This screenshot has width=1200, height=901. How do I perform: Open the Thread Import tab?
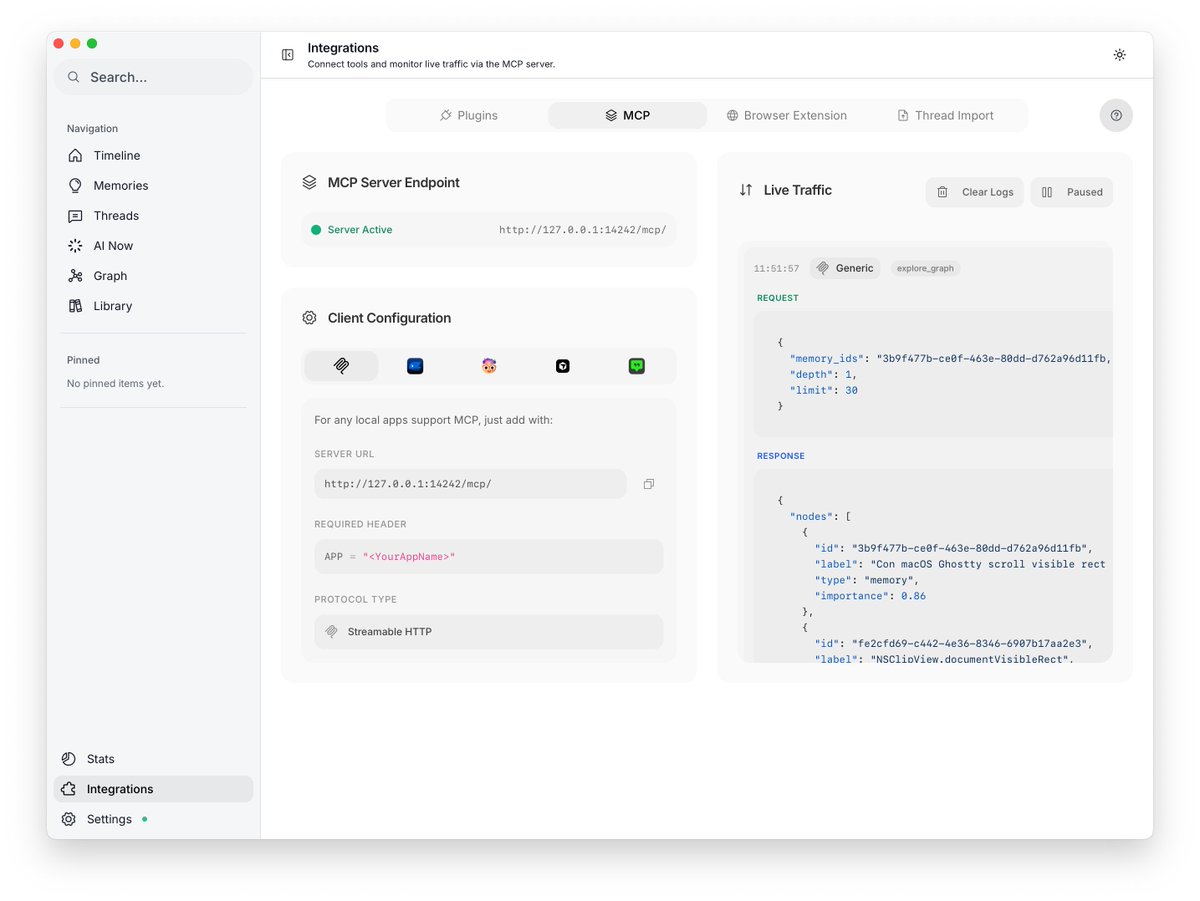tap(945, 115)
